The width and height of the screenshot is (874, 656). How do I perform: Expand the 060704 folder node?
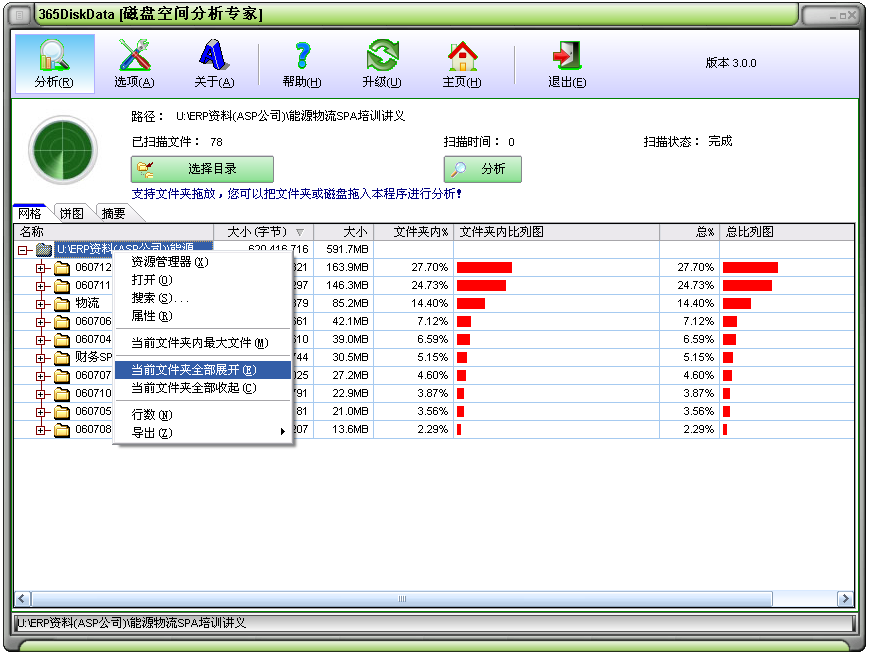pyautogui.click(x=40, y=340)
